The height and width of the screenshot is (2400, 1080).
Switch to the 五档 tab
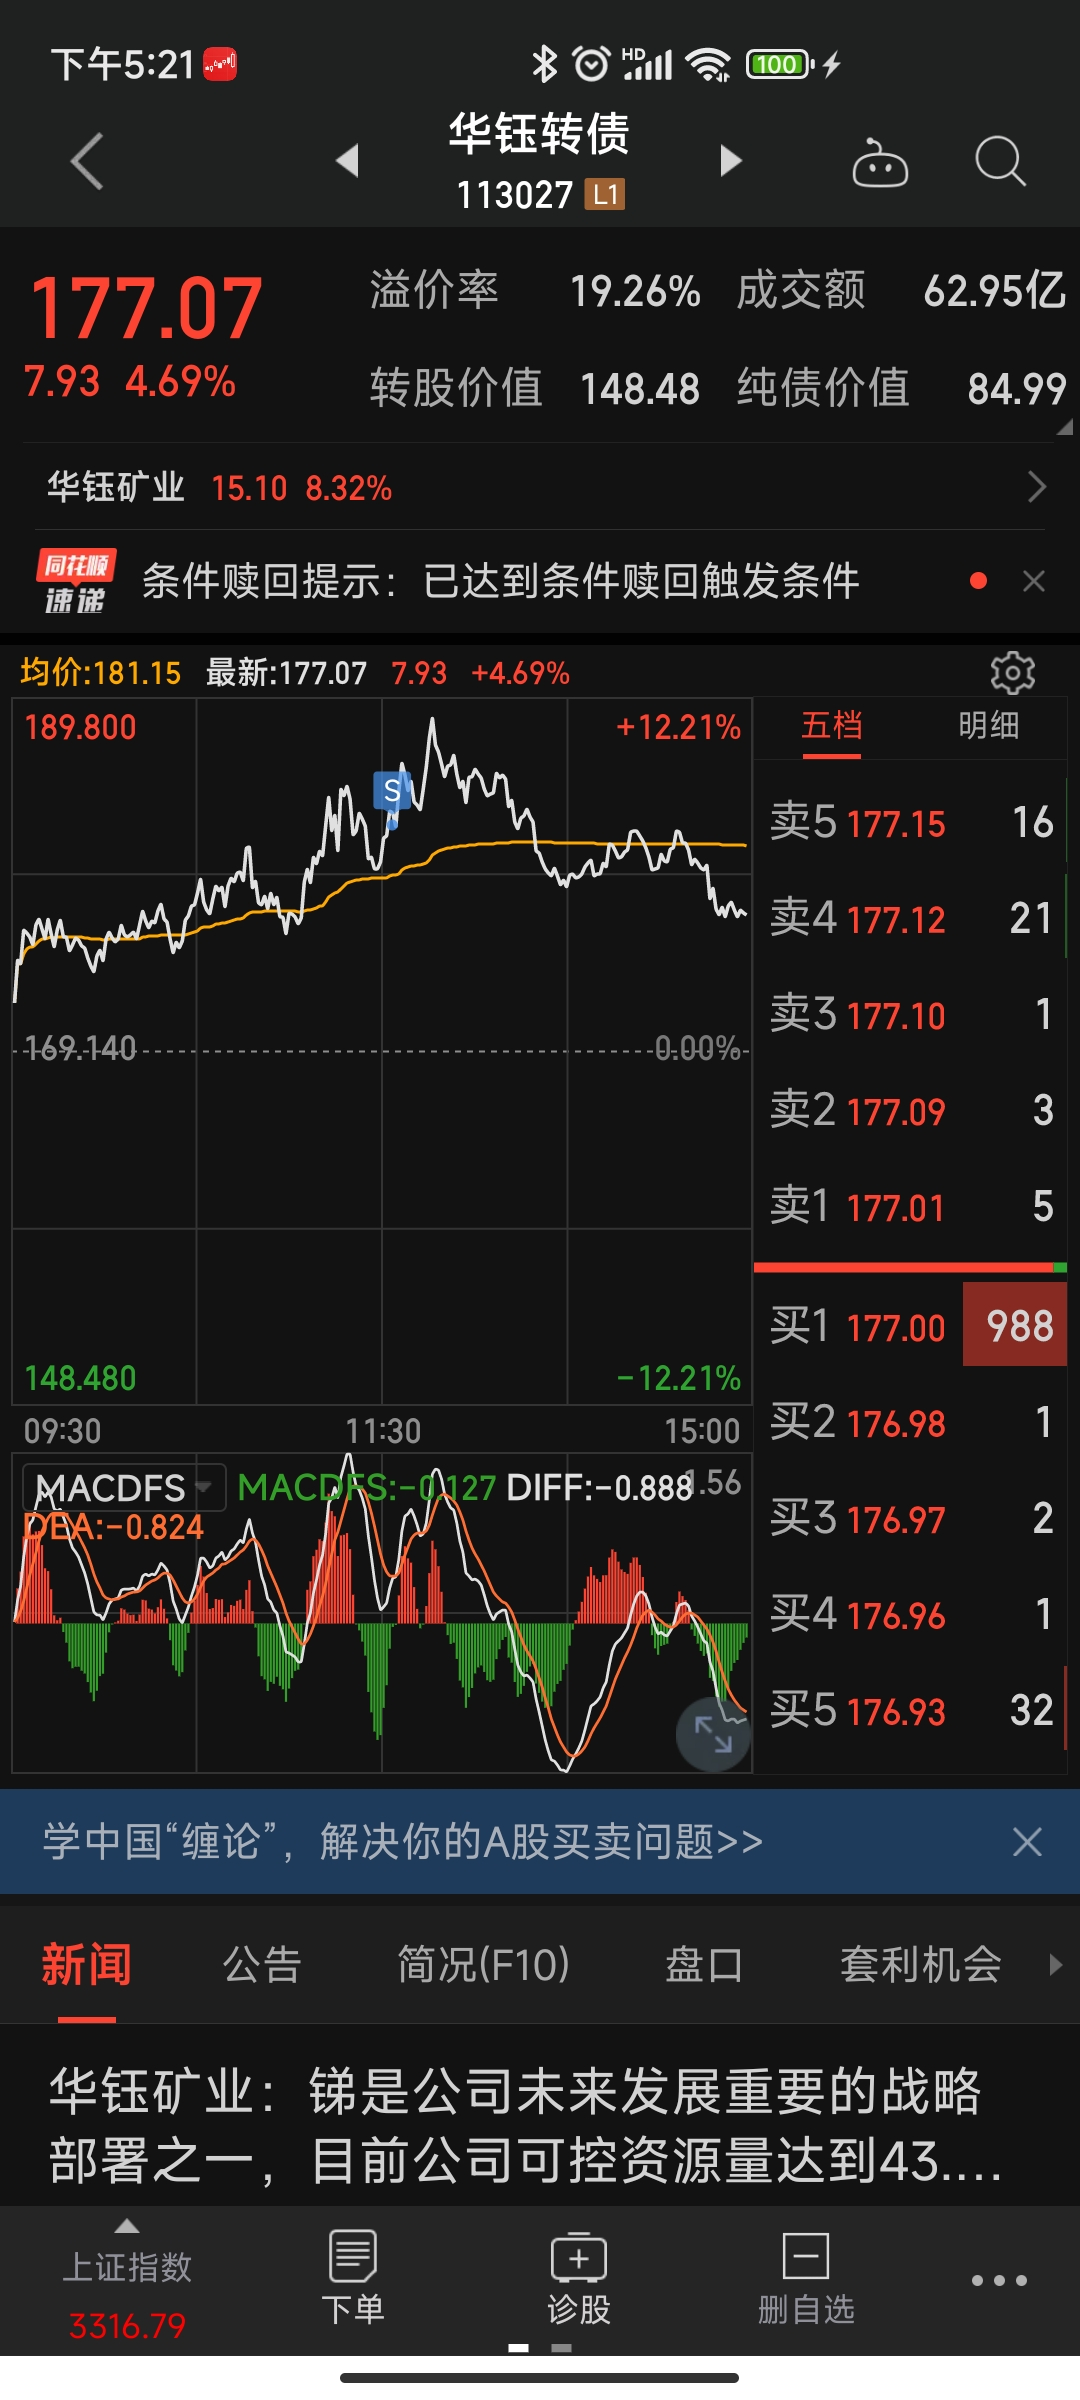point(831,725)
